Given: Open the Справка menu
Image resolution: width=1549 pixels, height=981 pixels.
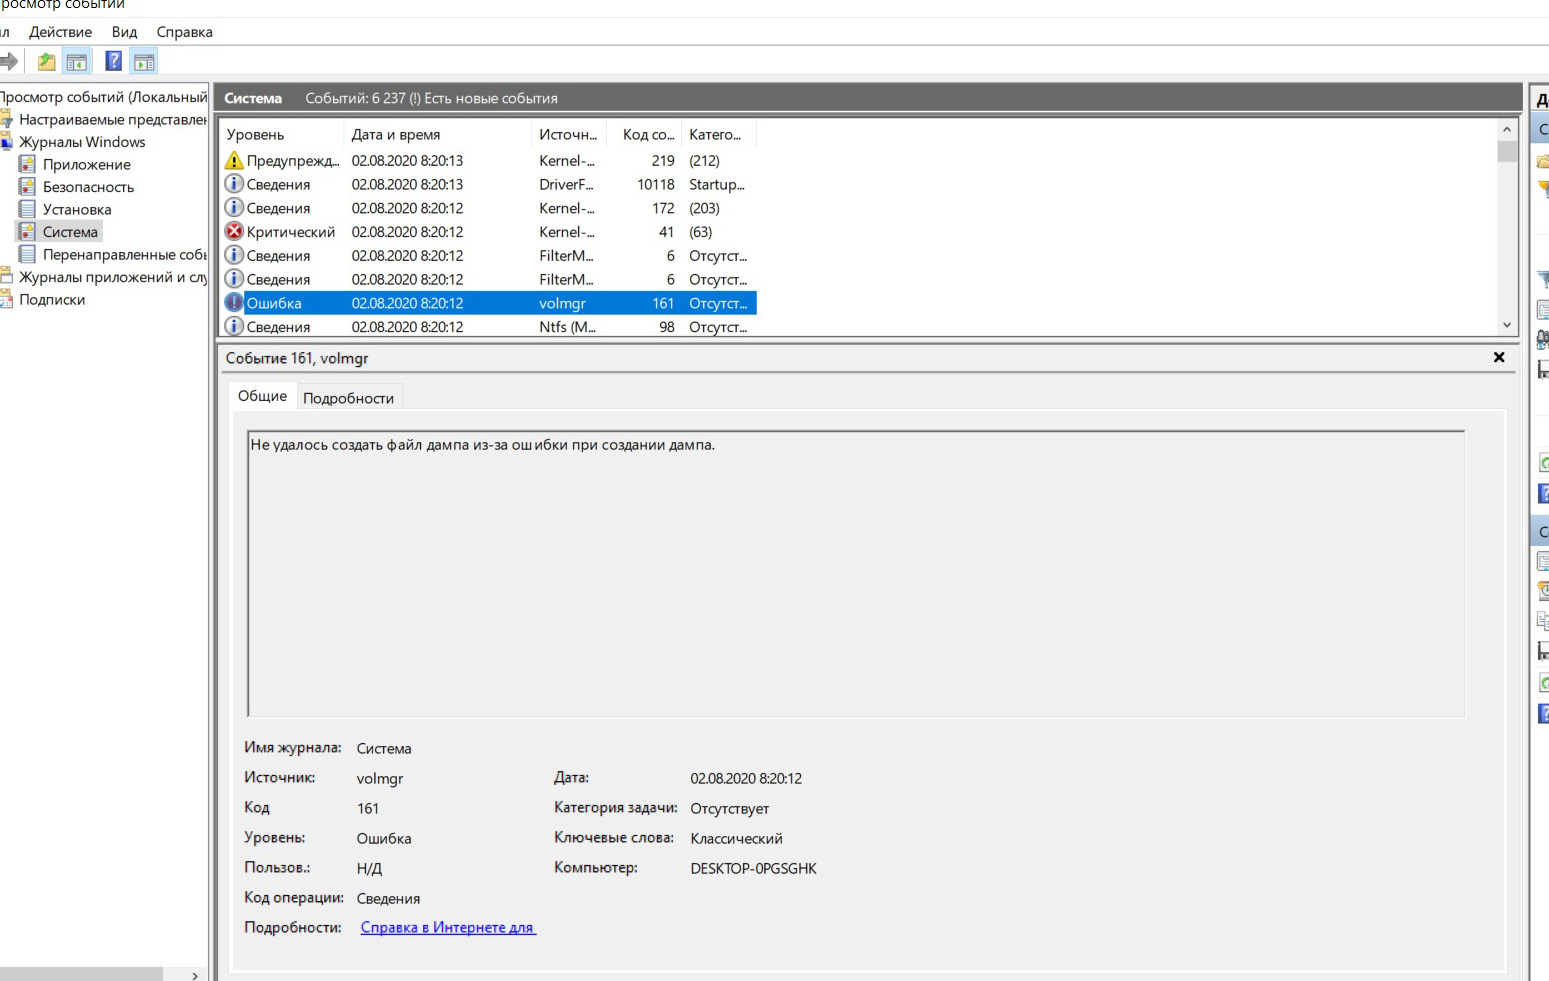Looking at the screenshot, I should pyautogui.click(x=184, y=32).
